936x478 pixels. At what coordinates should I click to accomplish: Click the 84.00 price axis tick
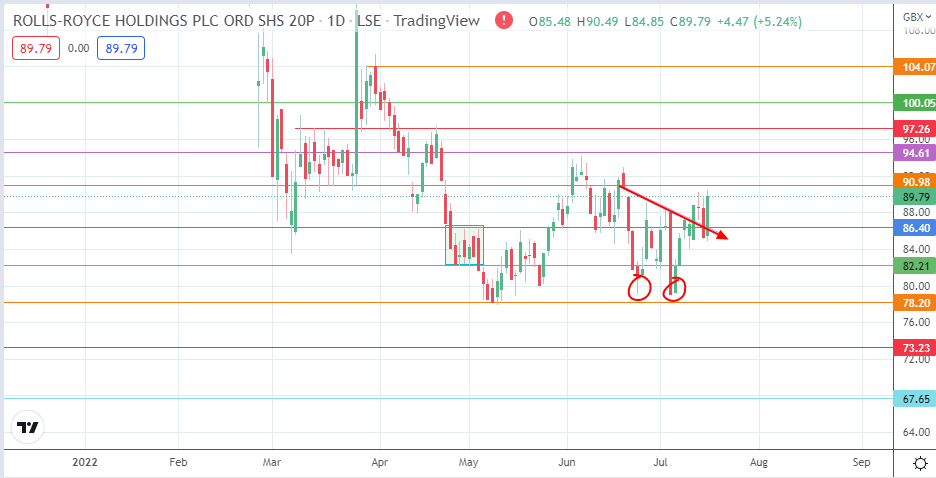tap(917, 249)
